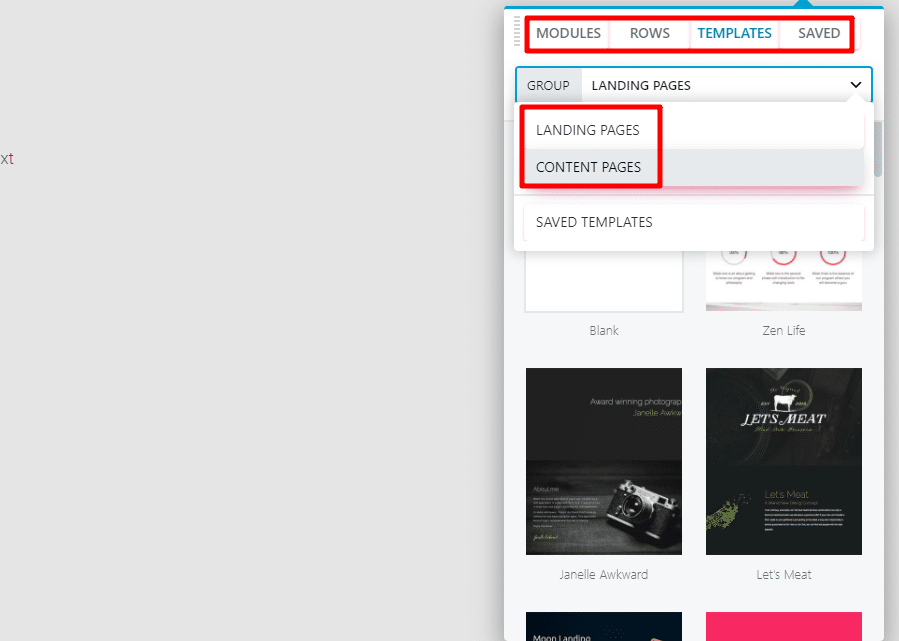
Task: Click the panel scrollbar on the right
Action: point(877,150)
